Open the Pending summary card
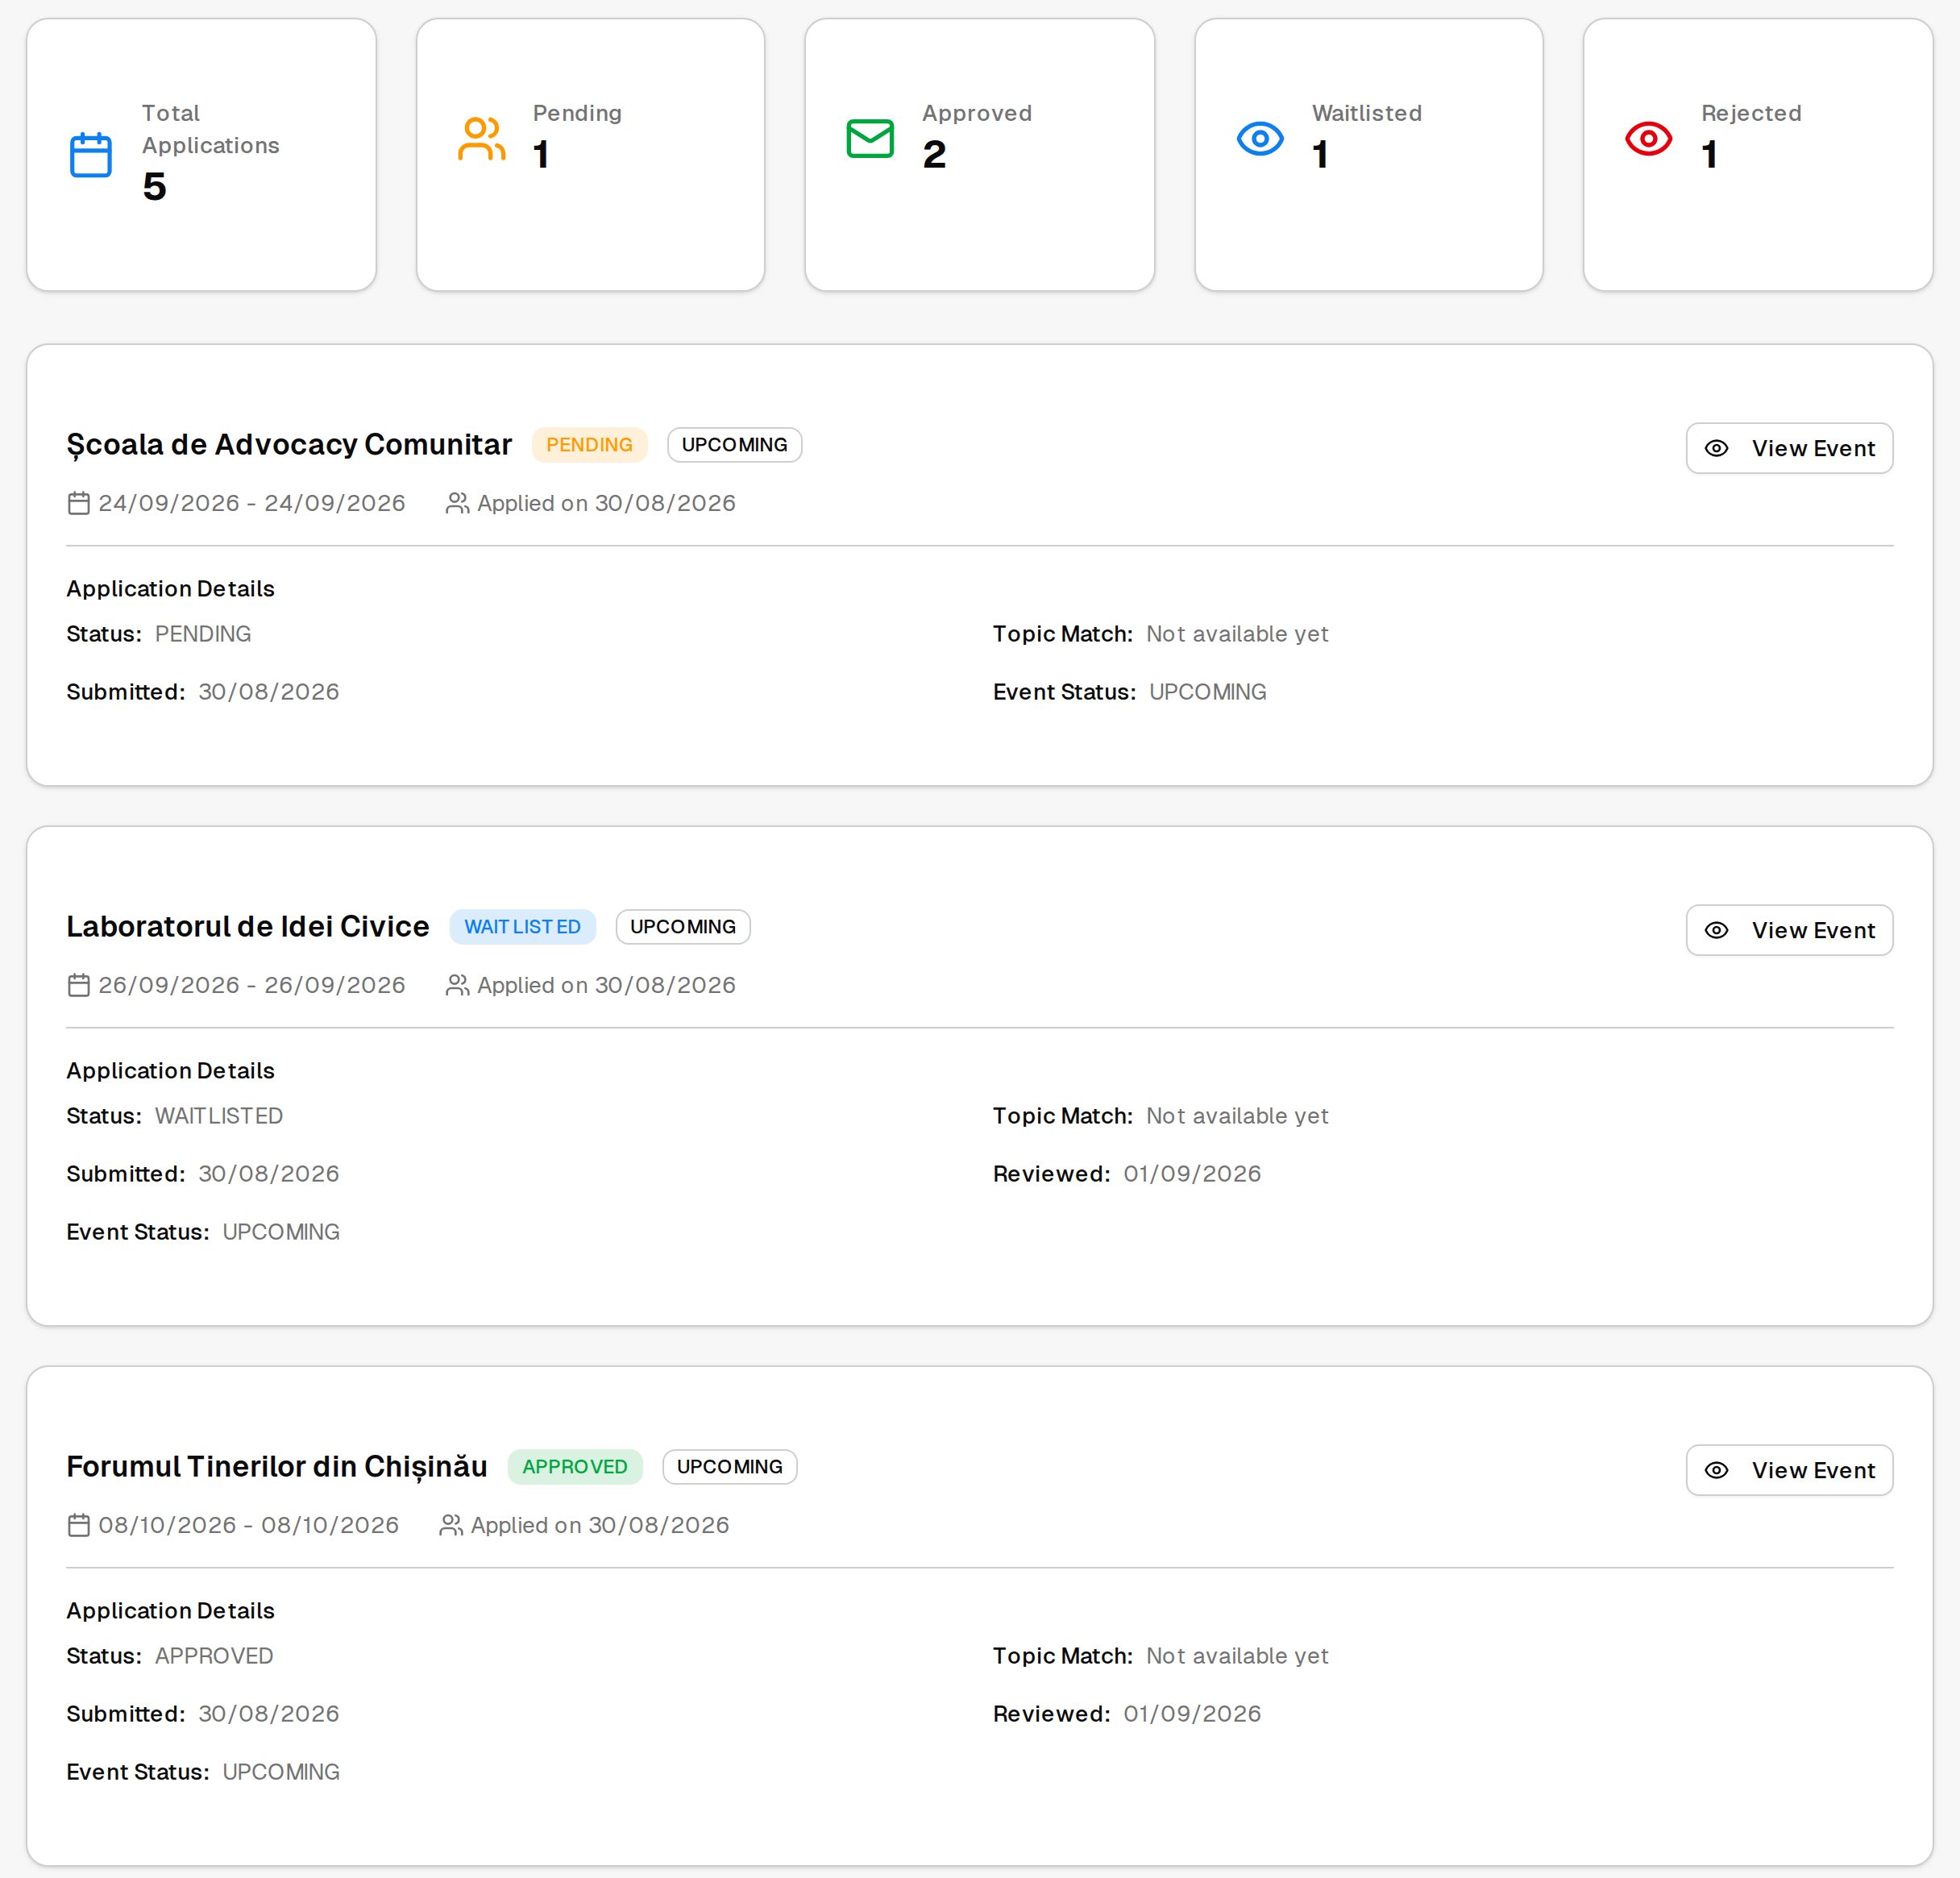Screen dimensions: 1960x1878 590,155
